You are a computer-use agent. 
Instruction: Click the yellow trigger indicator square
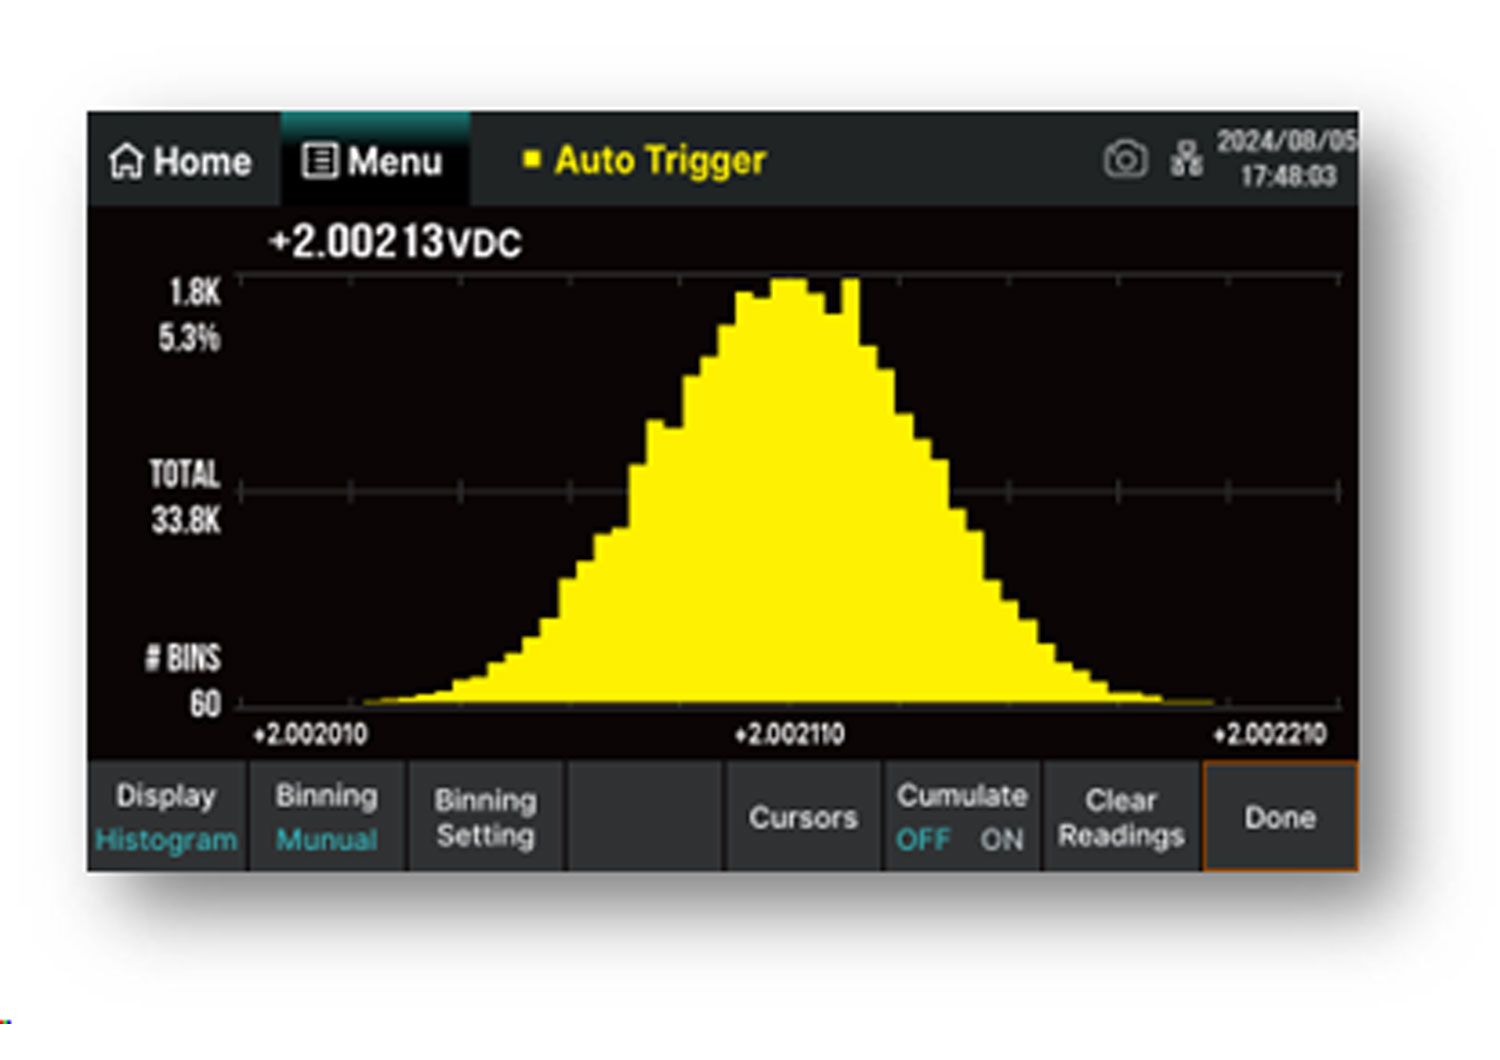coord(532,159)
